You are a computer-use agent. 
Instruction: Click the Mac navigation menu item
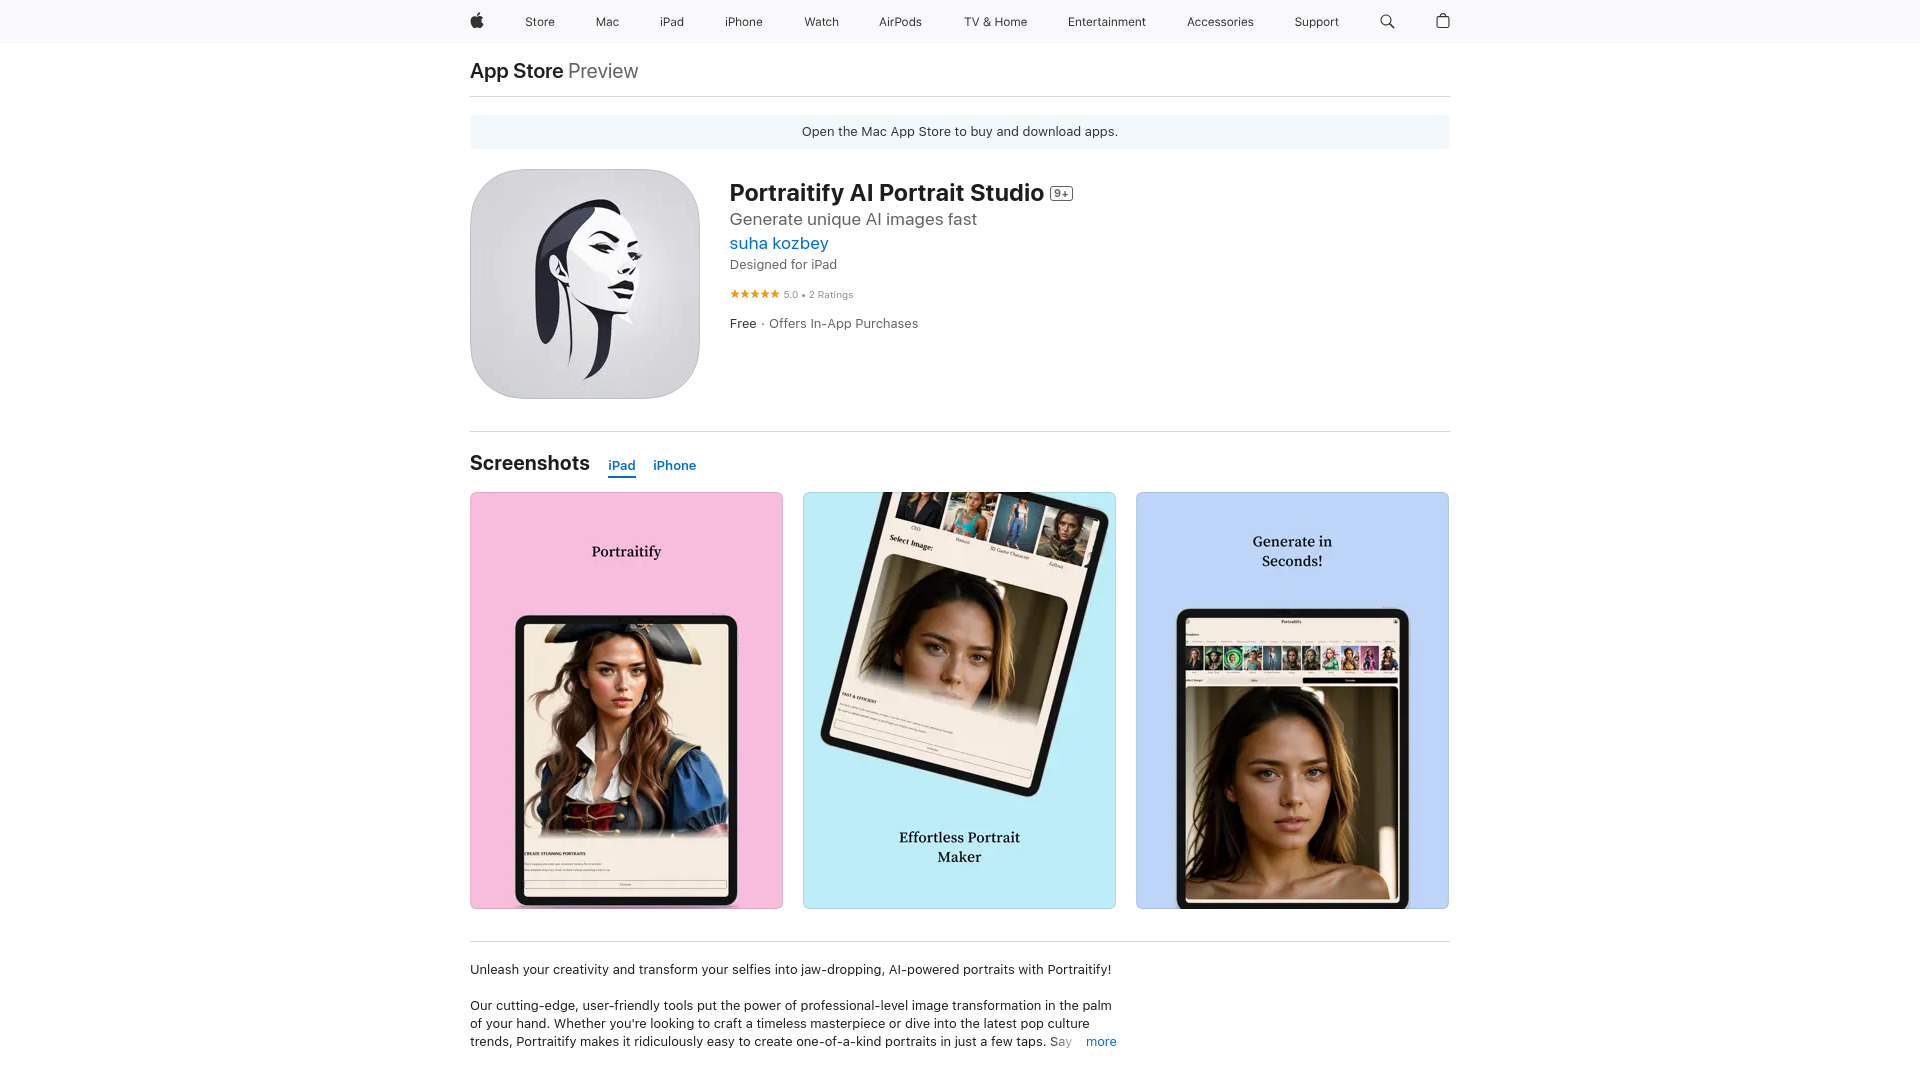coord(607,21)
